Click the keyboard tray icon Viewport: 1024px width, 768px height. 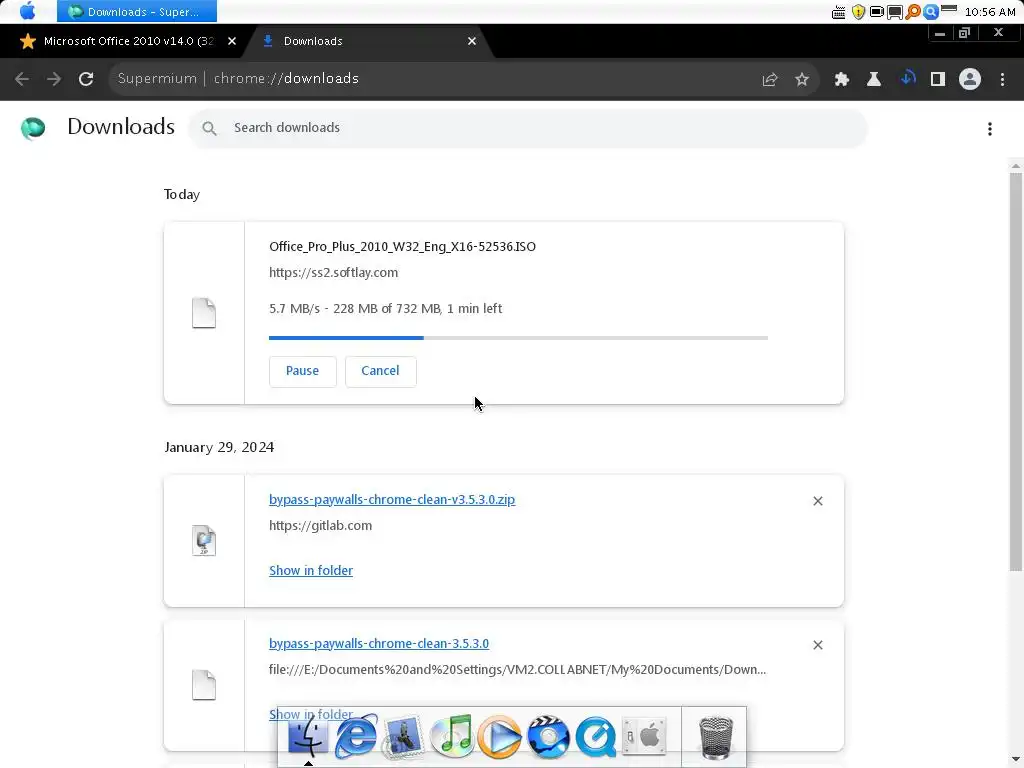click(x=839, y=12)
